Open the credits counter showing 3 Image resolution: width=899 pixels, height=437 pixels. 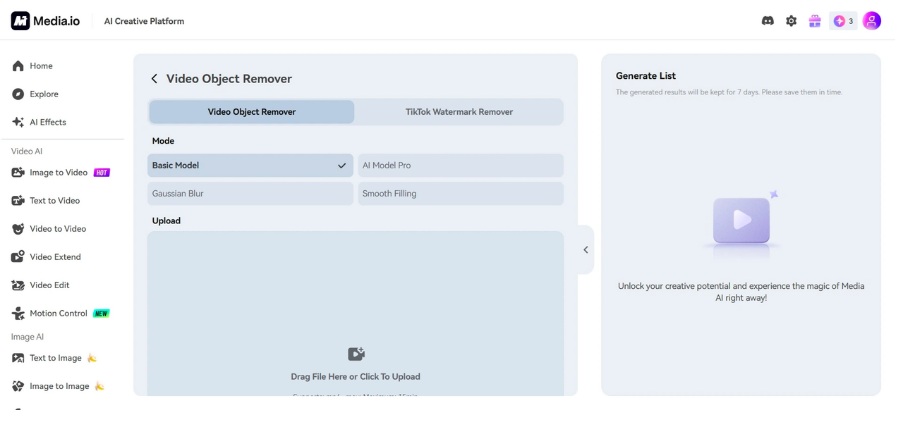(843, 21)
